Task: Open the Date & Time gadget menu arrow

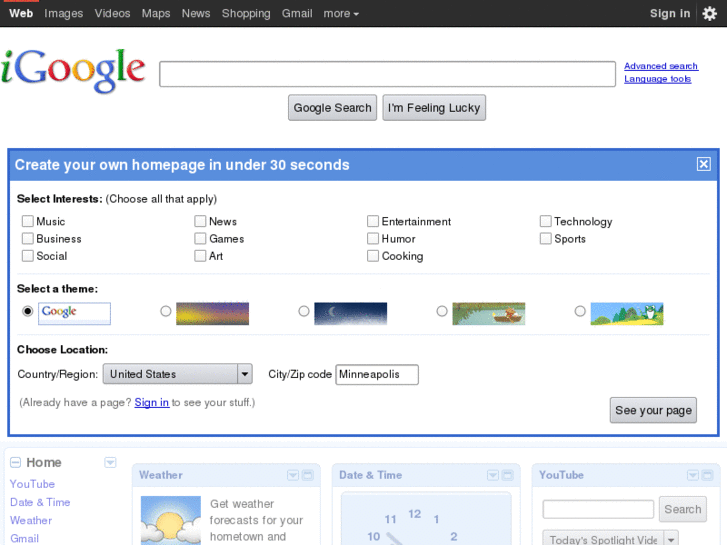Action: 493,475
